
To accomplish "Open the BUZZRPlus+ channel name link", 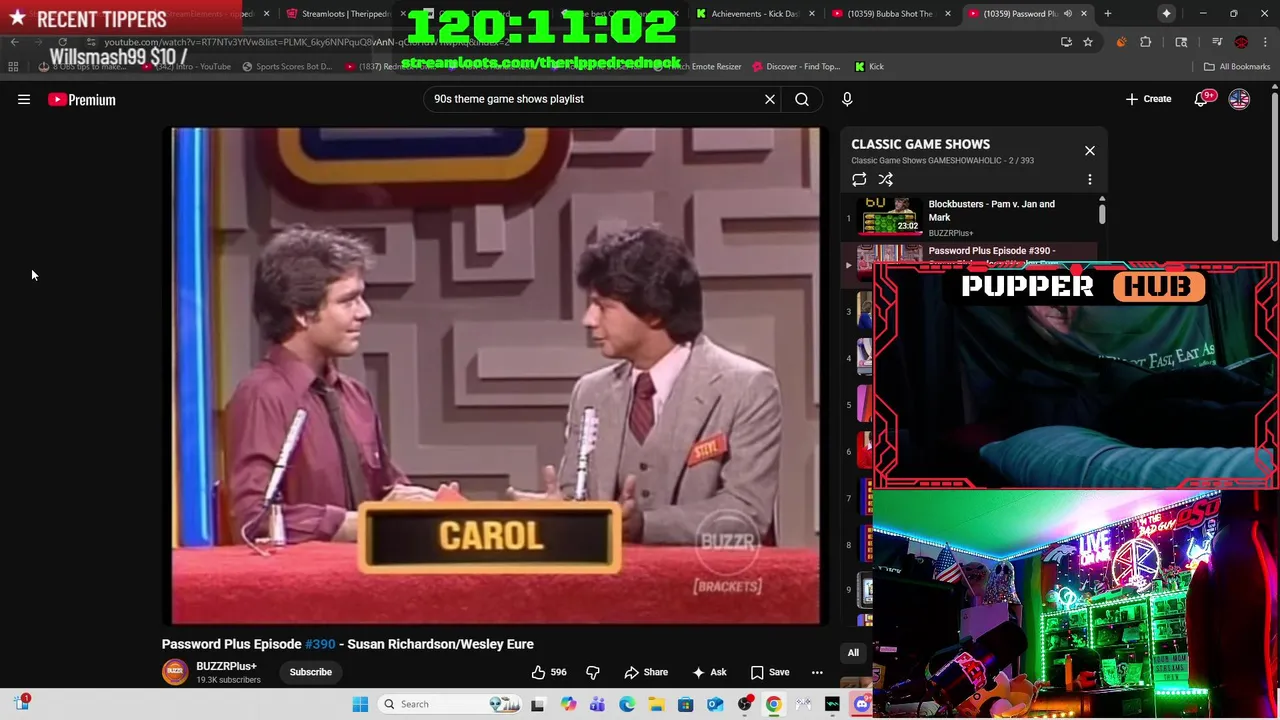I will tap(226, 666).
